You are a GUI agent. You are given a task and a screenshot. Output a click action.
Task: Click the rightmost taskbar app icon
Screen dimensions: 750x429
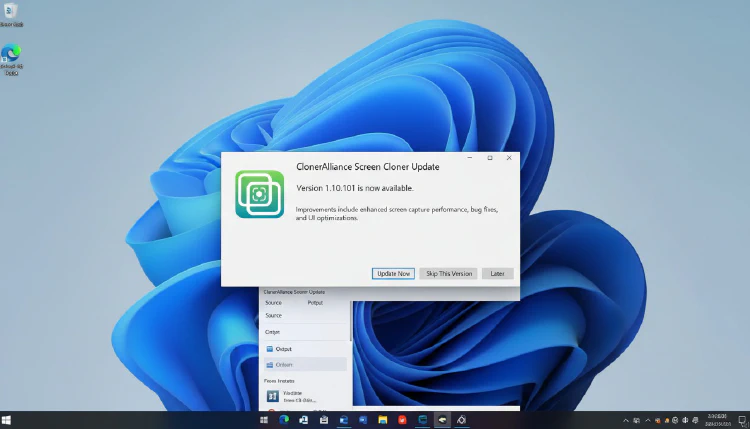click(x=461, y=420)
